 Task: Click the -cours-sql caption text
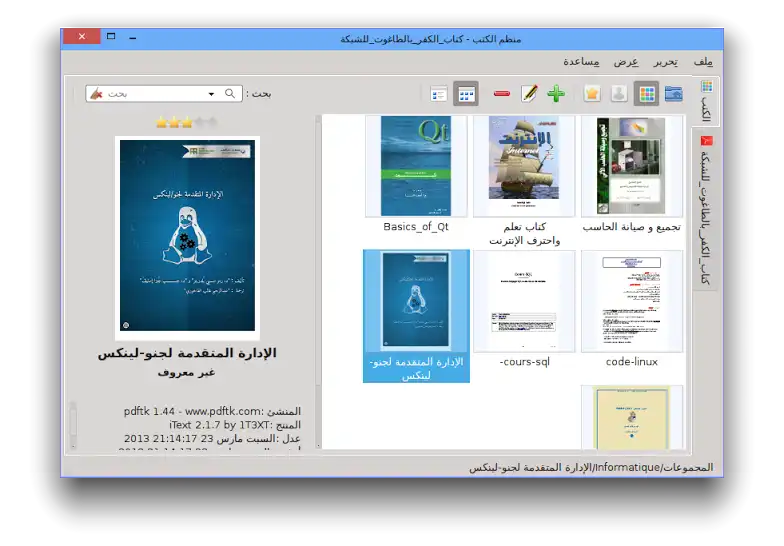click(x=524, y=362)
